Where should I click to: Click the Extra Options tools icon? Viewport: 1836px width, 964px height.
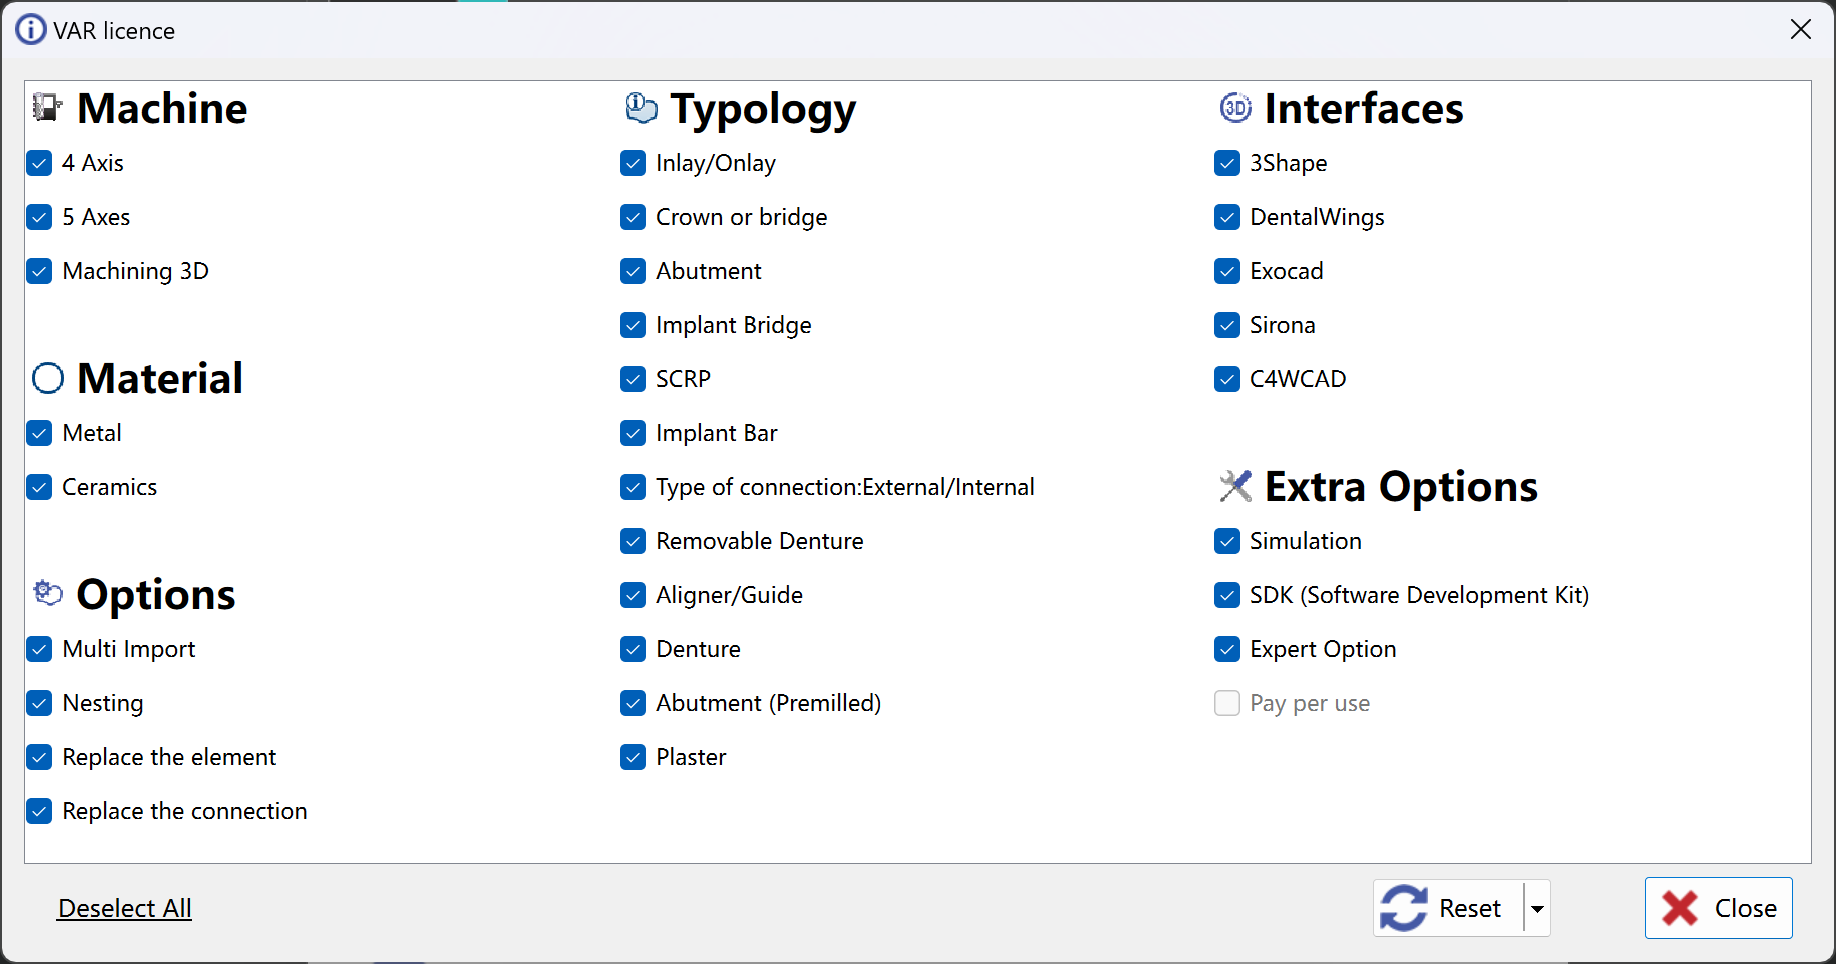click(x=1235, y=486)
